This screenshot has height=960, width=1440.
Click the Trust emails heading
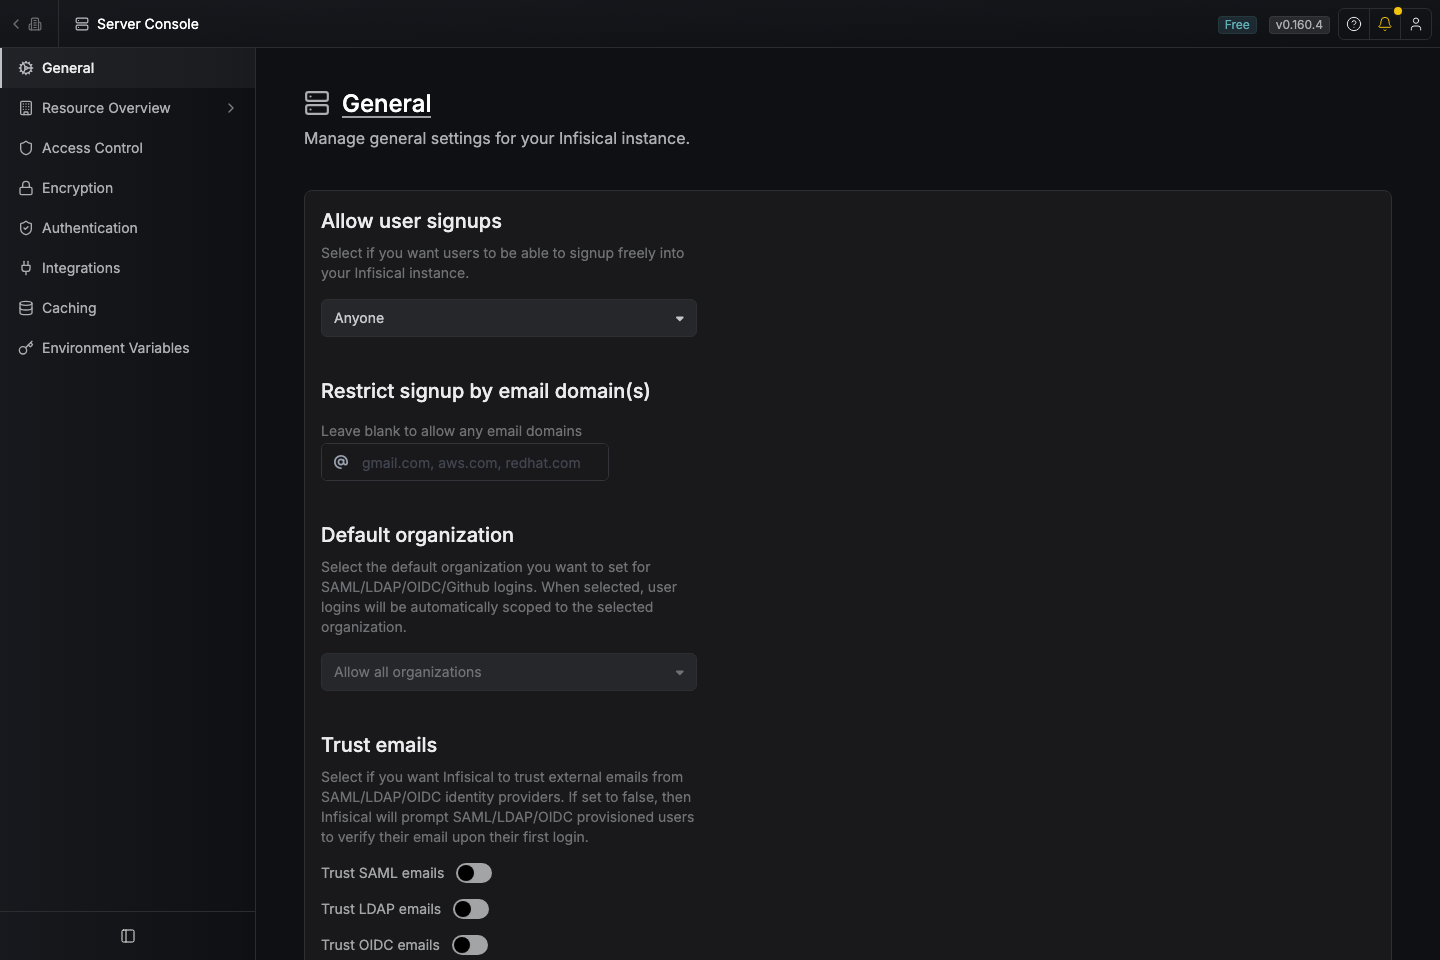(x=379, y=745)
